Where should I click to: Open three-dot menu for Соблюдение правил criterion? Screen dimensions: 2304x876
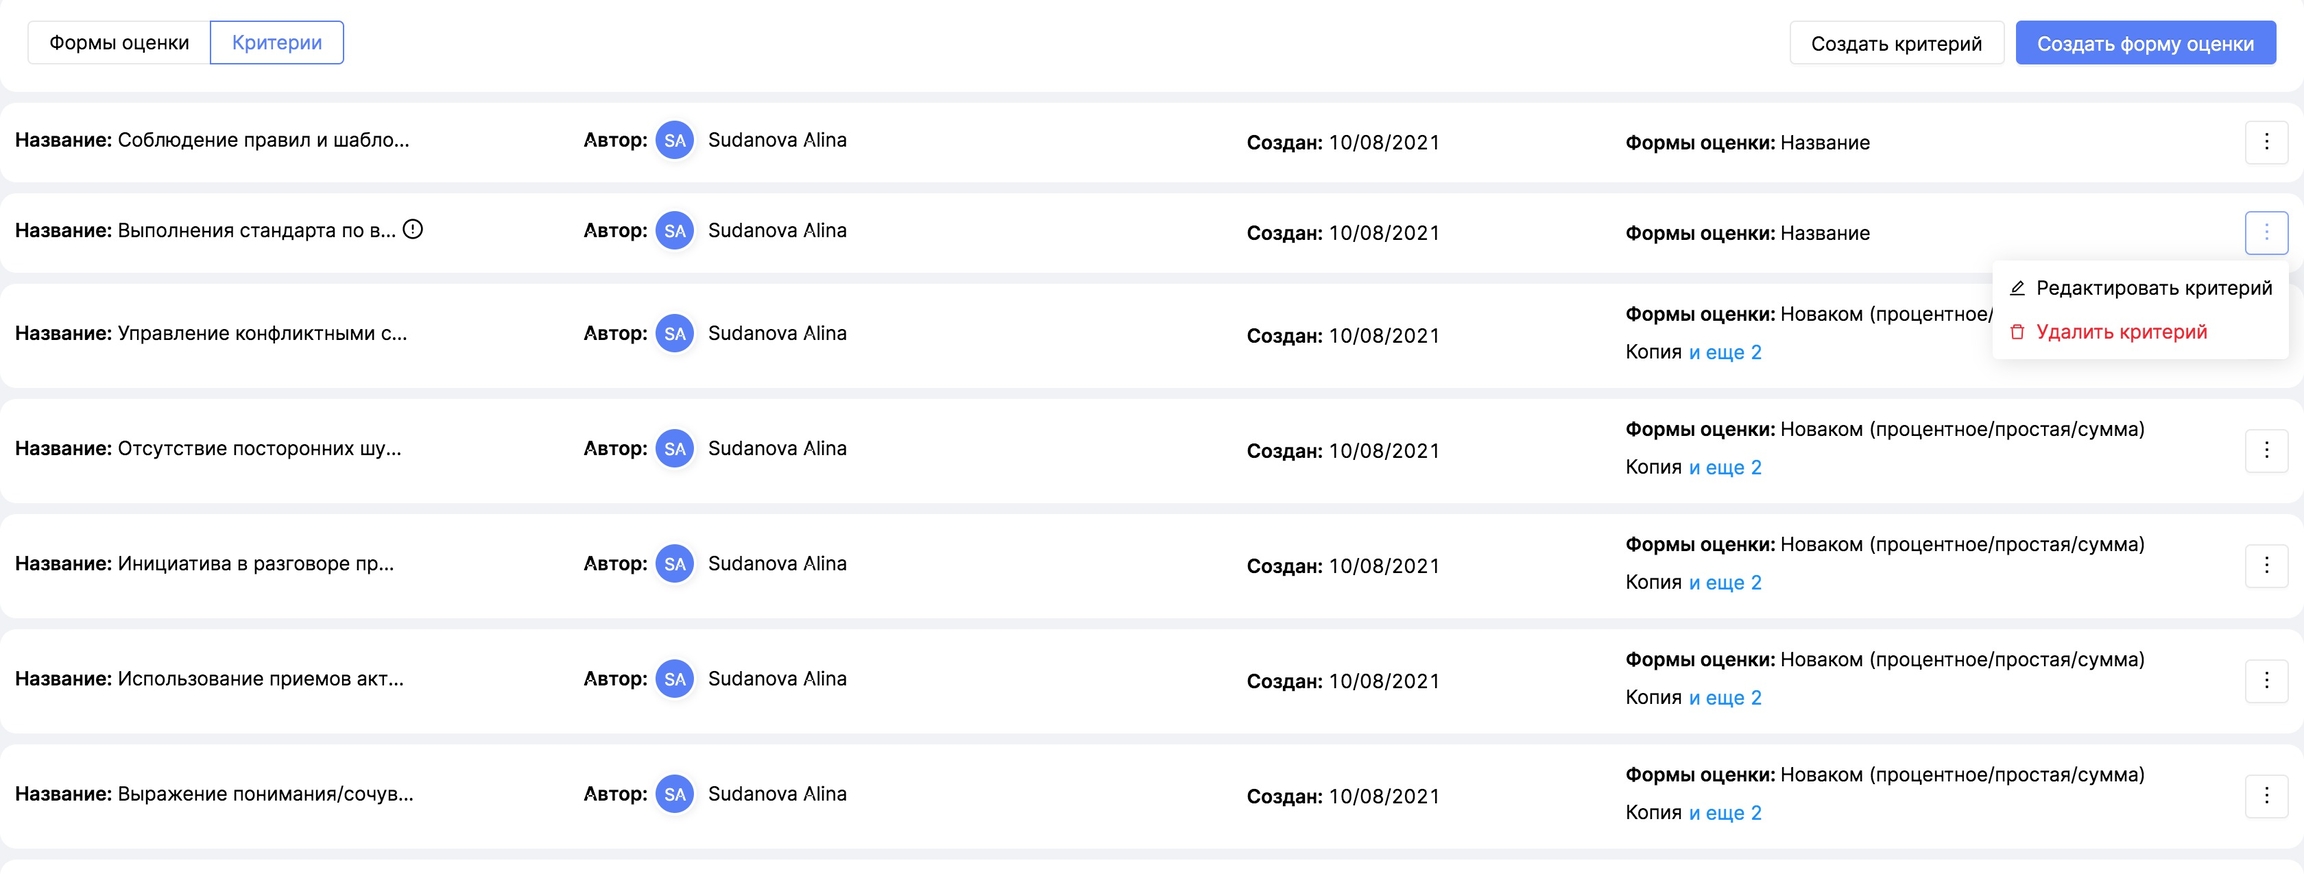point(2266,142)
